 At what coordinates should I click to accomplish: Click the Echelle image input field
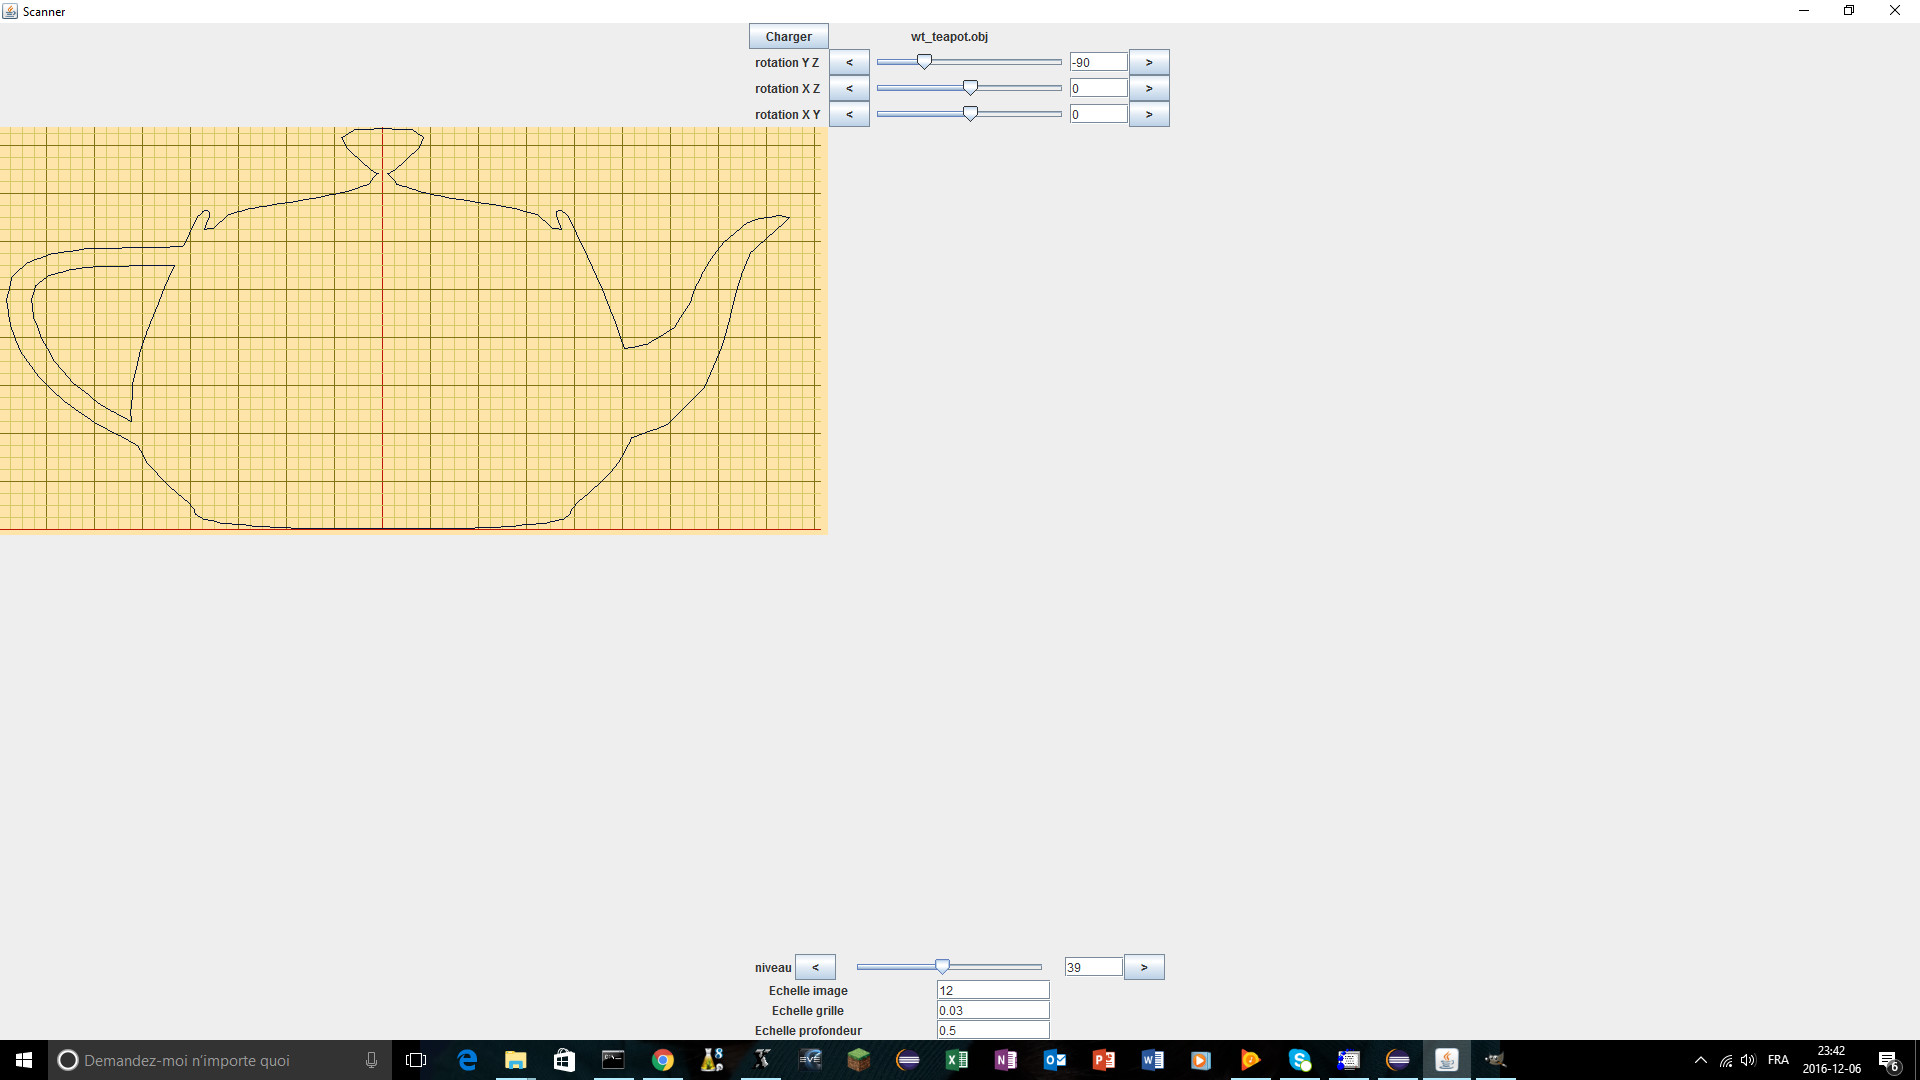(x=993, y=990)
